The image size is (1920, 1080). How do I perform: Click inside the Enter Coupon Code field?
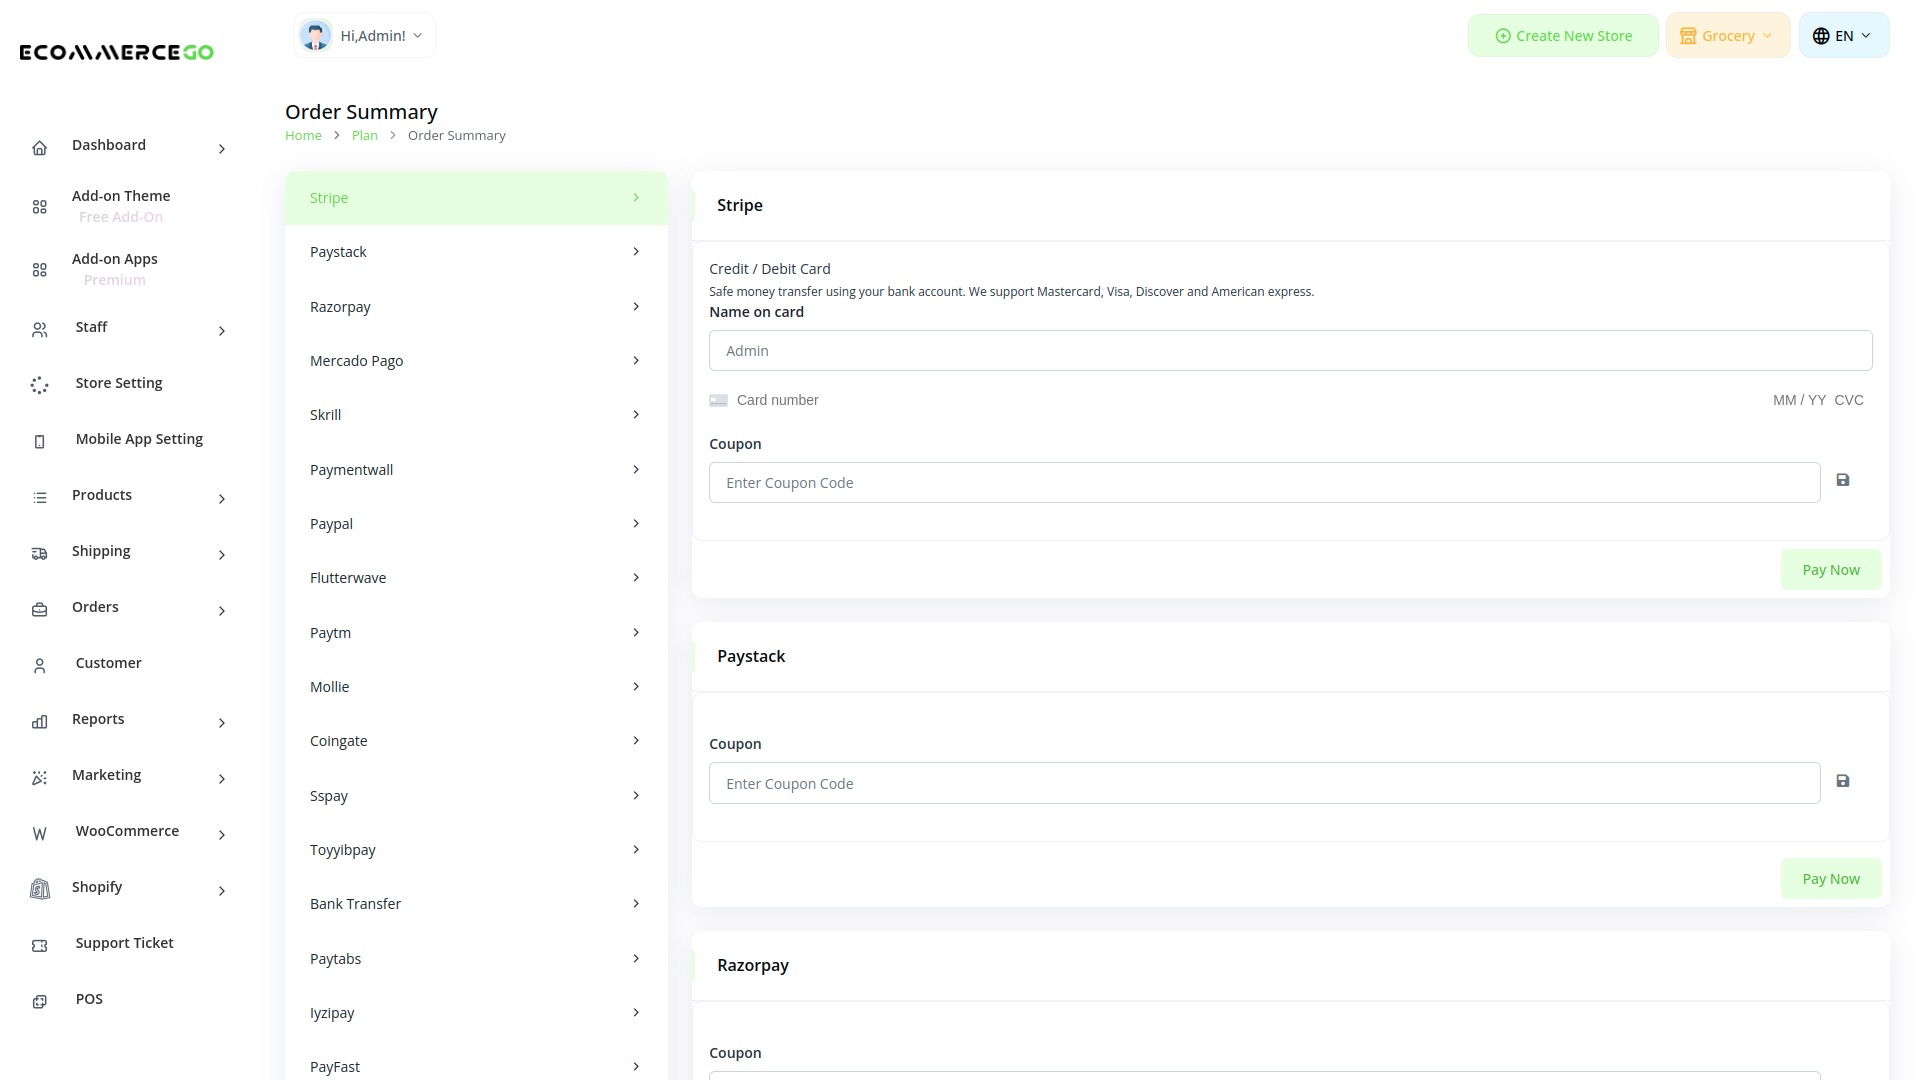tap(1264, 482)
